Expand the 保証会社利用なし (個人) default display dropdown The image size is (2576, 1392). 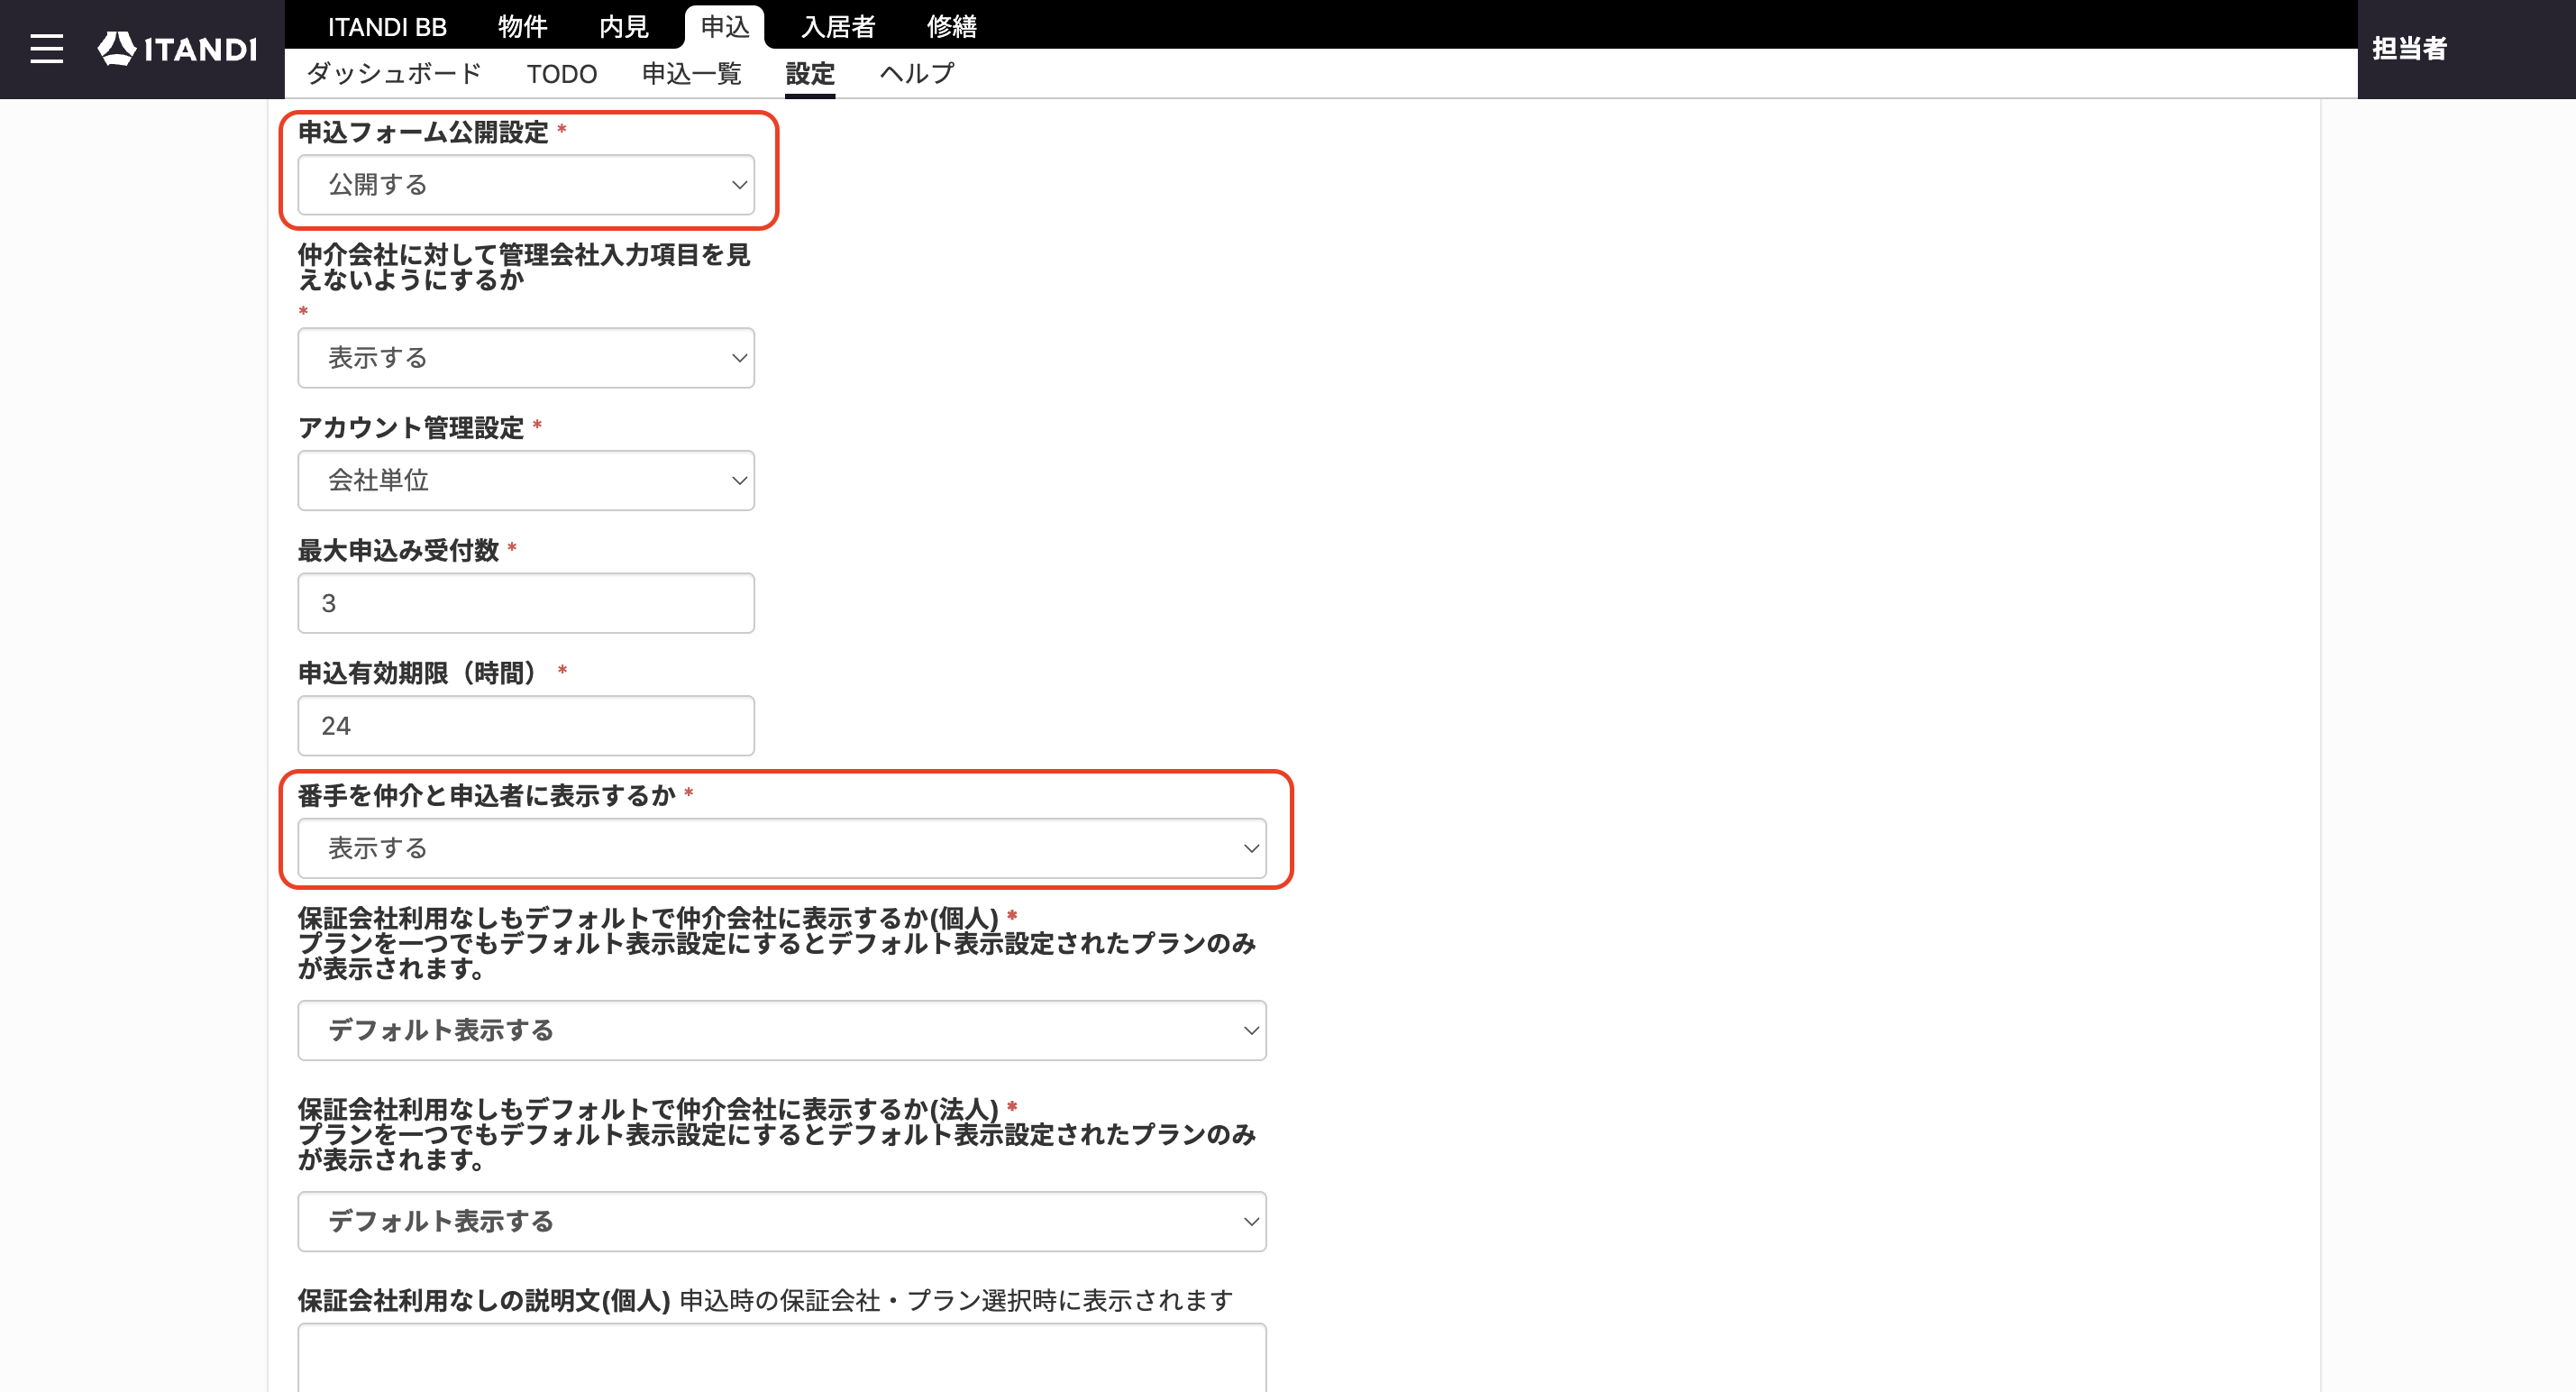[x=782, y=1030]
